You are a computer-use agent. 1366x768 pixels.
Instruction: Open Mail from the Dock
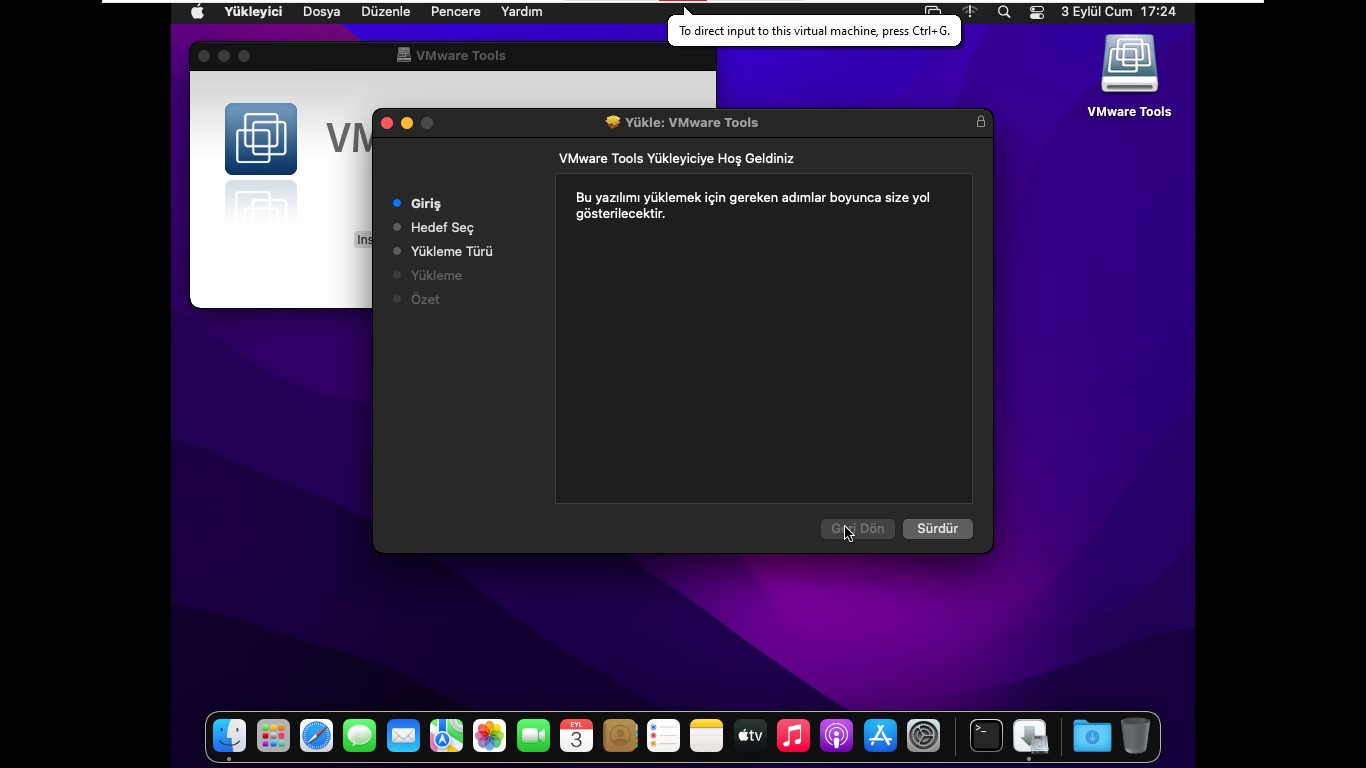click(403, 737)
